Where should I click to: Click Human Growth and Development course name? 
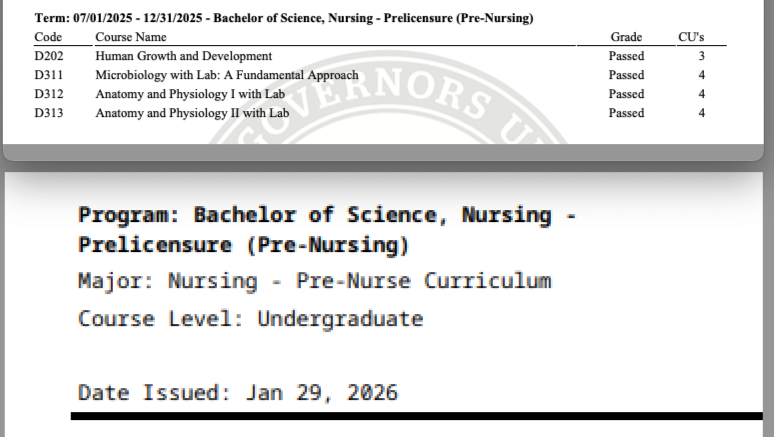[x=183, y=56]
